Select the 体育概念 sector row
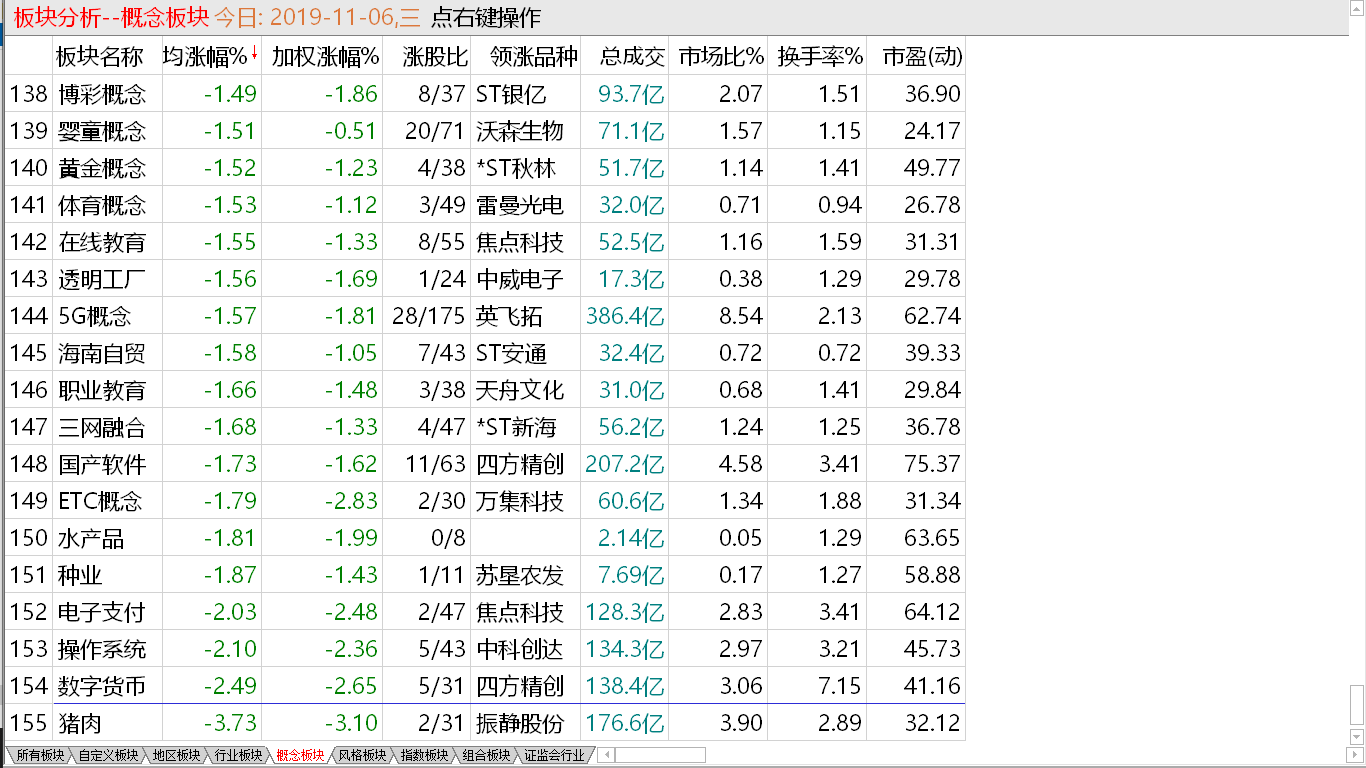The width and height of the screenshot is (1366, 768). (485, 205)
